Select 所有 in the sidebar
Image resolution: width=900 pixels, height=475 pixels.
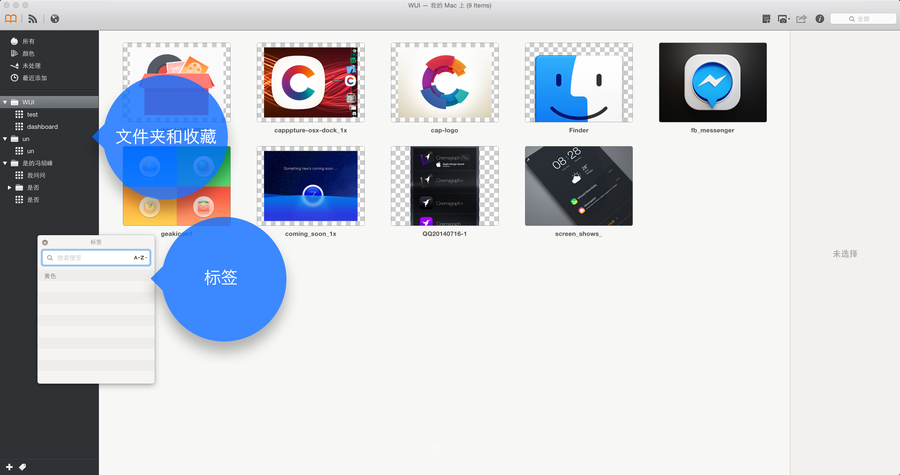click(x=28, y=41)
